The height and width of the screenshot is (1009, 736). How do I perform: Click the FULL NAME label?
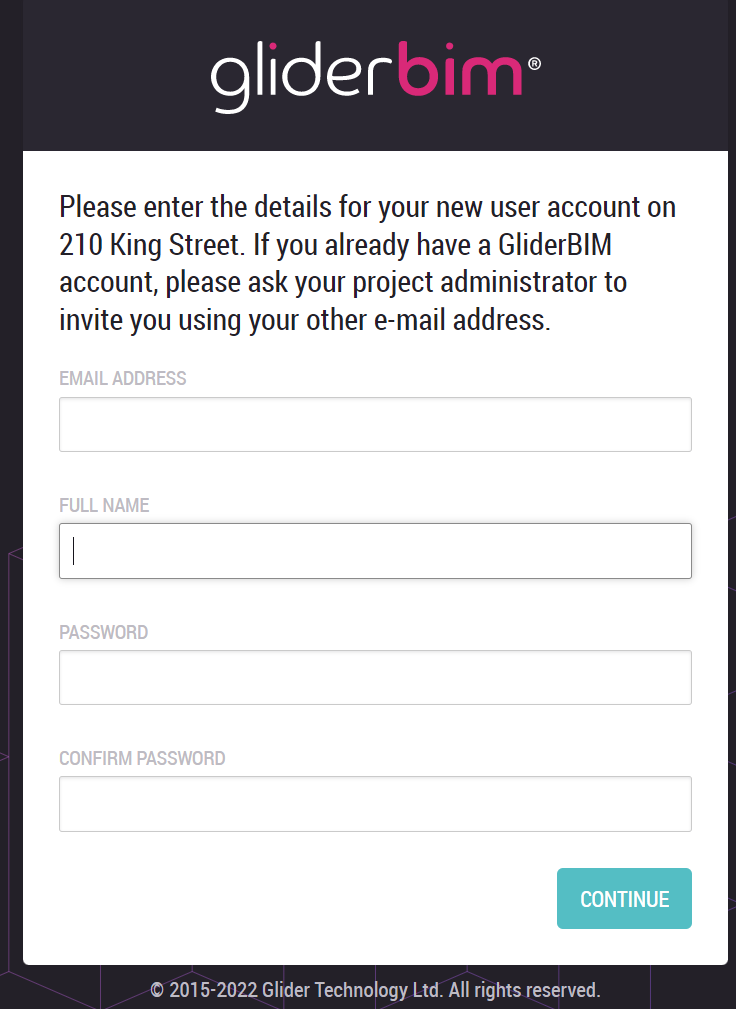(104, 506)
